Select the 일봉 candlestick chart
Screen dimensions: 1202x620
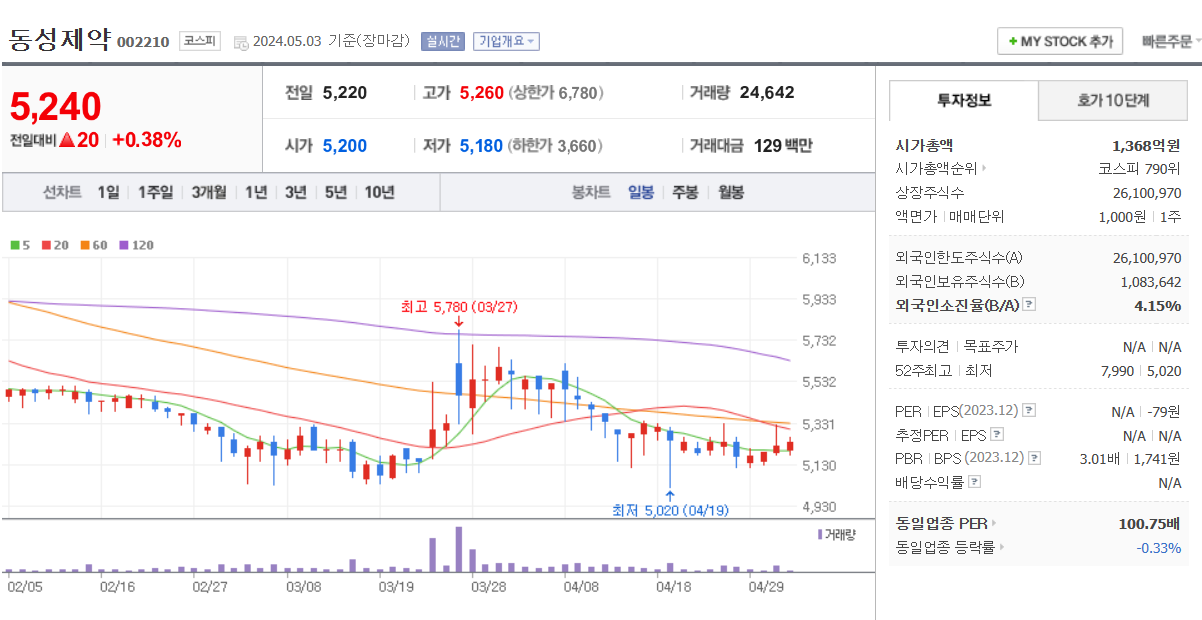pyautogui.click(x=641, y=192)
